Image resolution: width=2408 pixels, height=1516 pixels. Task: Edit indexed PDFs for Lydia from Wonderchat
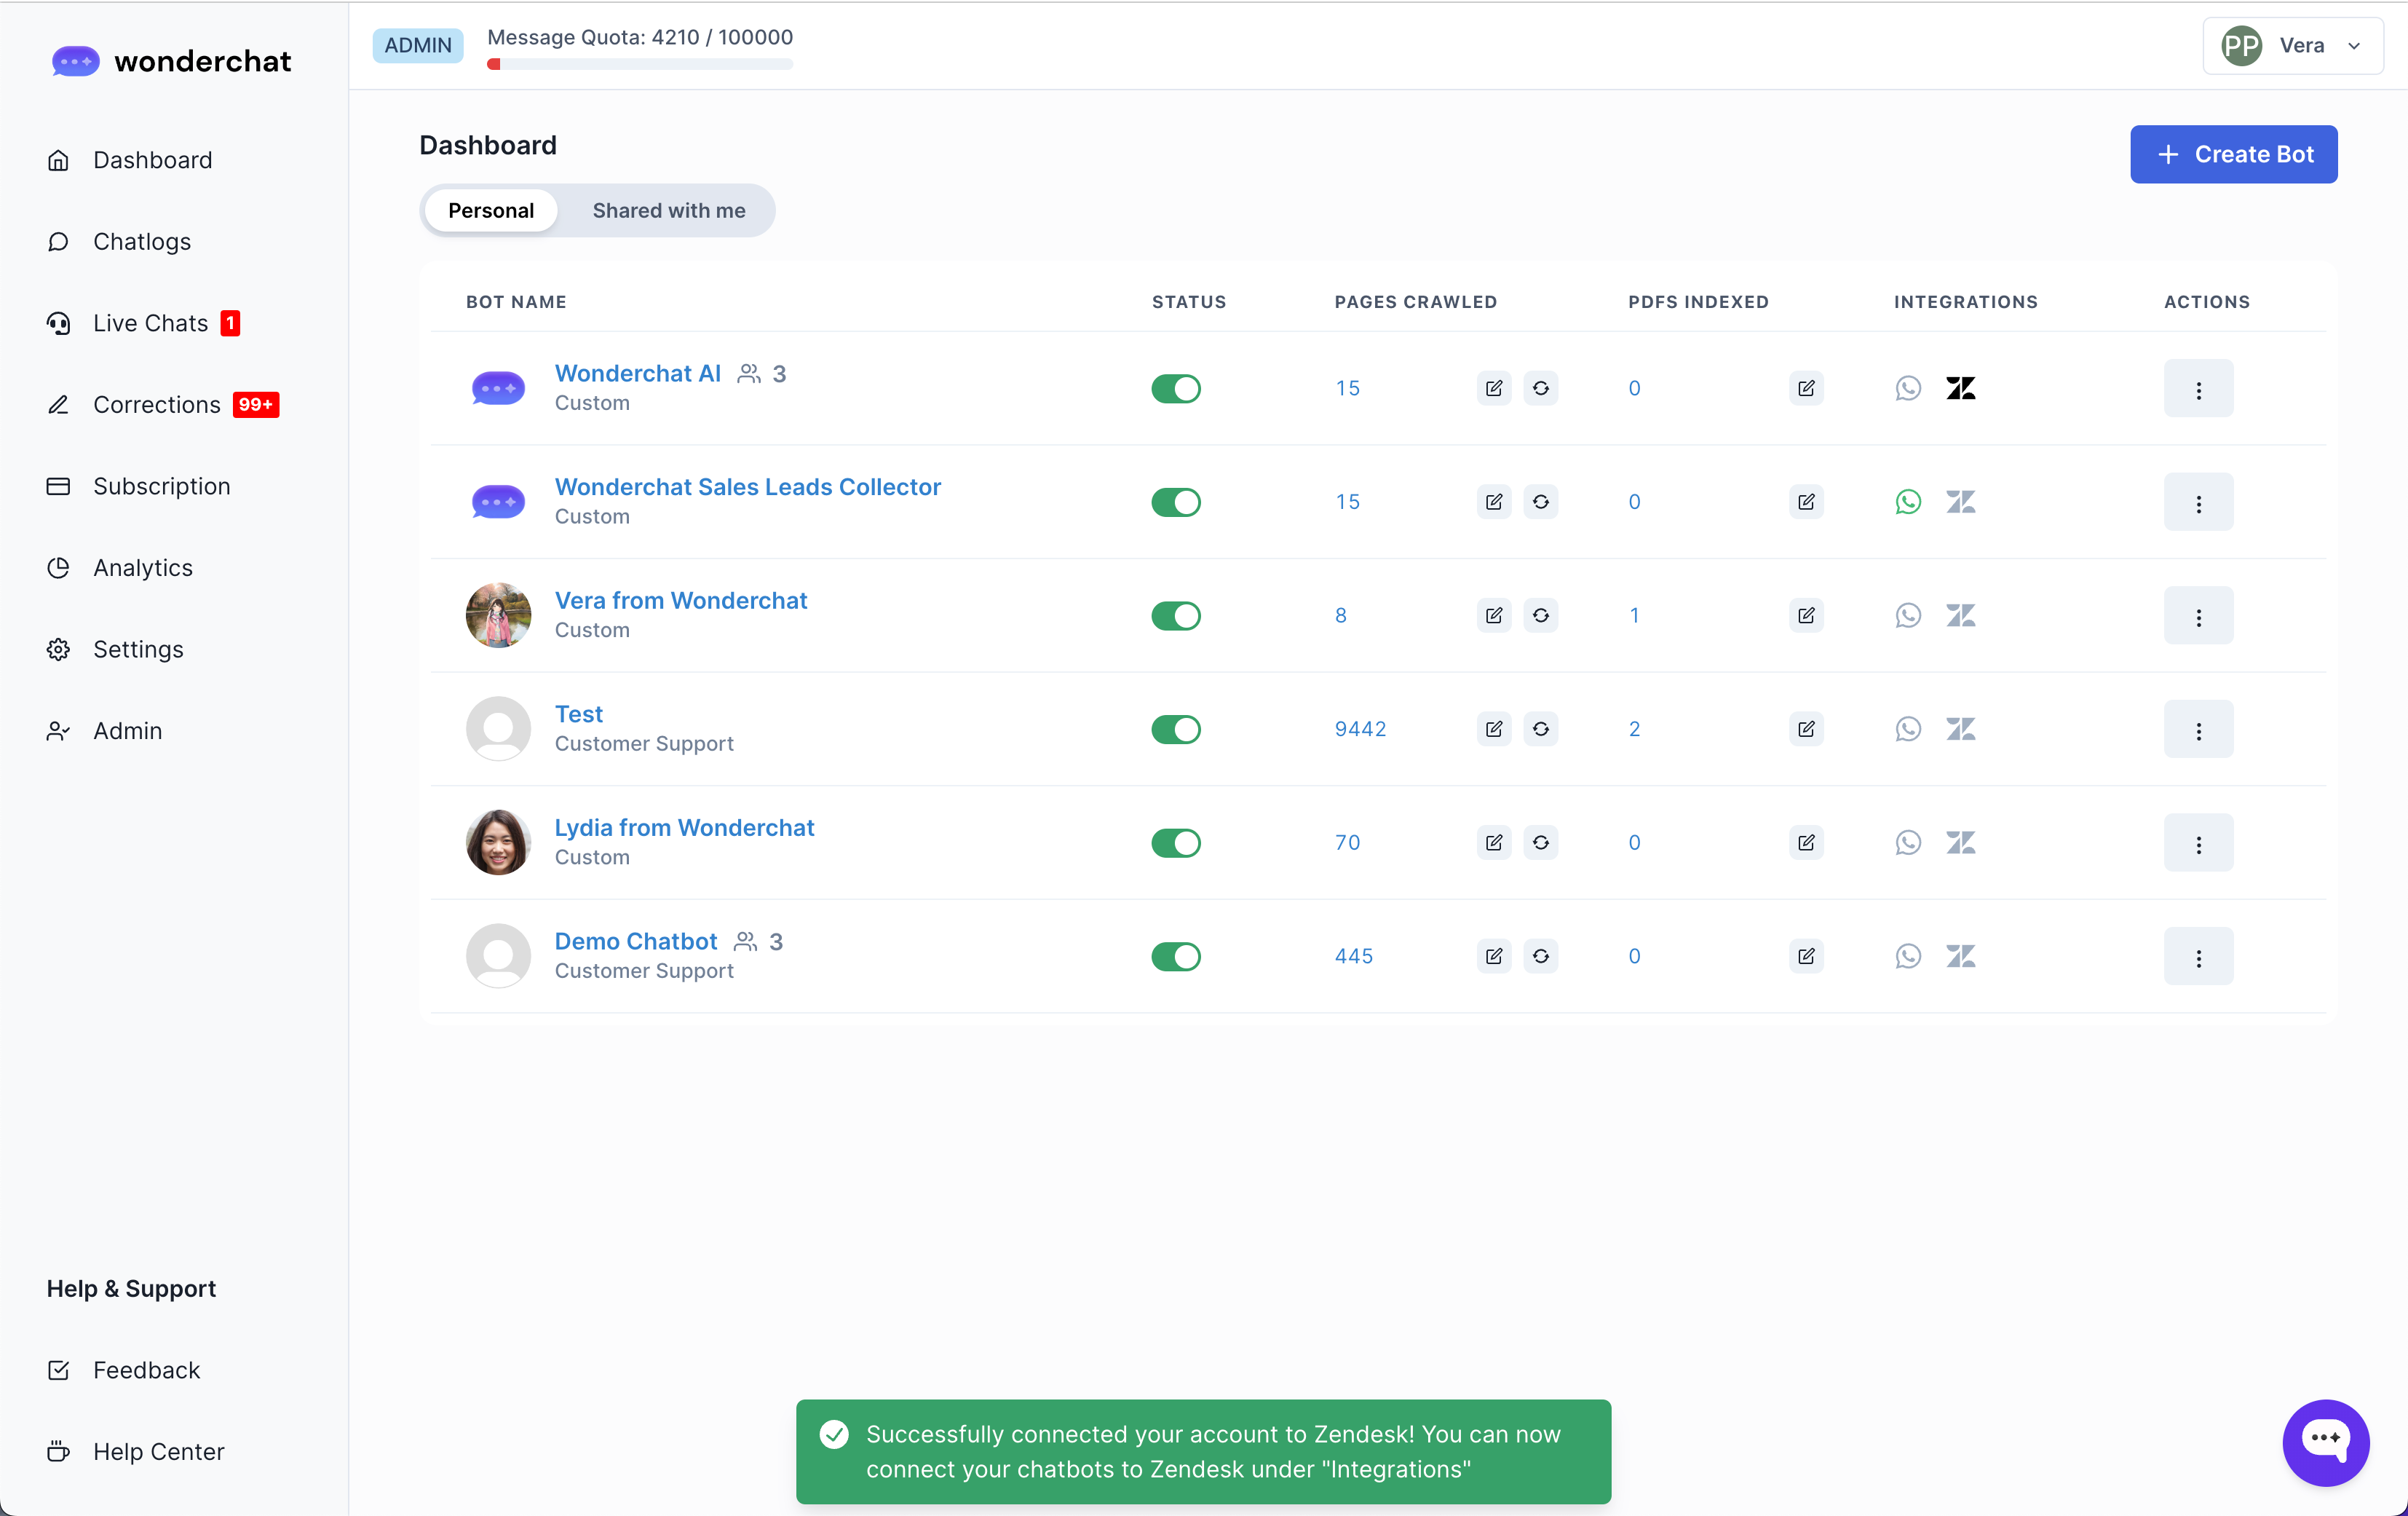[1805, 843]
